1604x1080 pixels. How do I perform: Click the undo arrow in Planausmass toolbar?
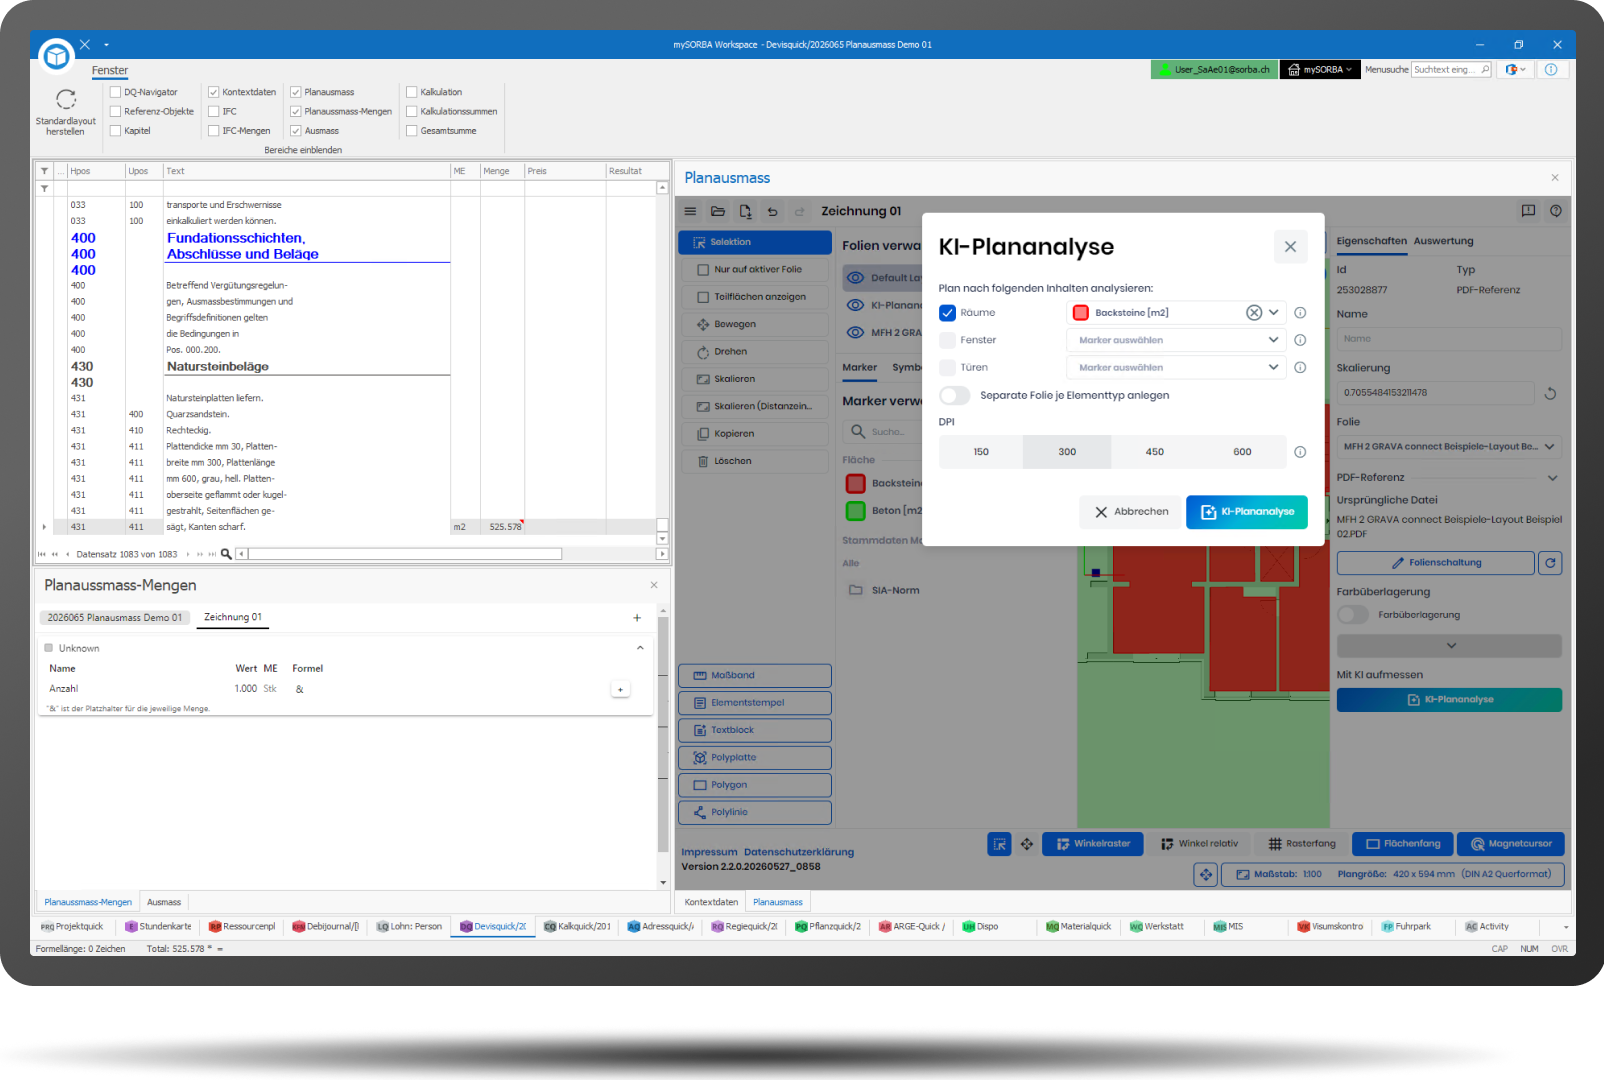point(772,211)
